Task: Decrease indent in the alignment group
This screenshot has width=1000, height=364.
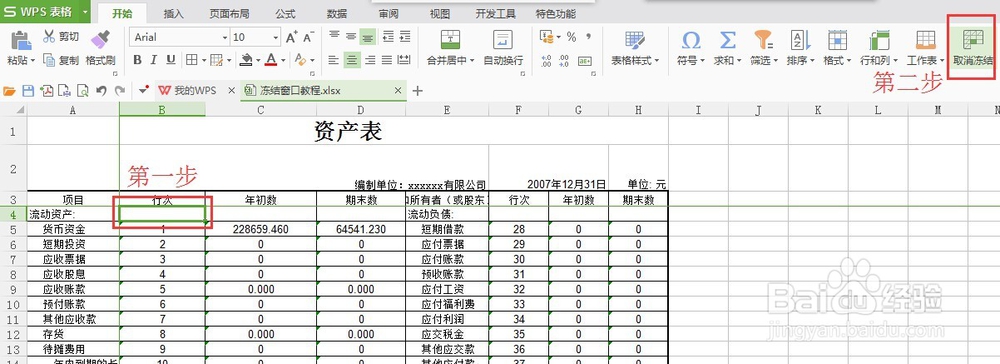Action: [388, 37]
